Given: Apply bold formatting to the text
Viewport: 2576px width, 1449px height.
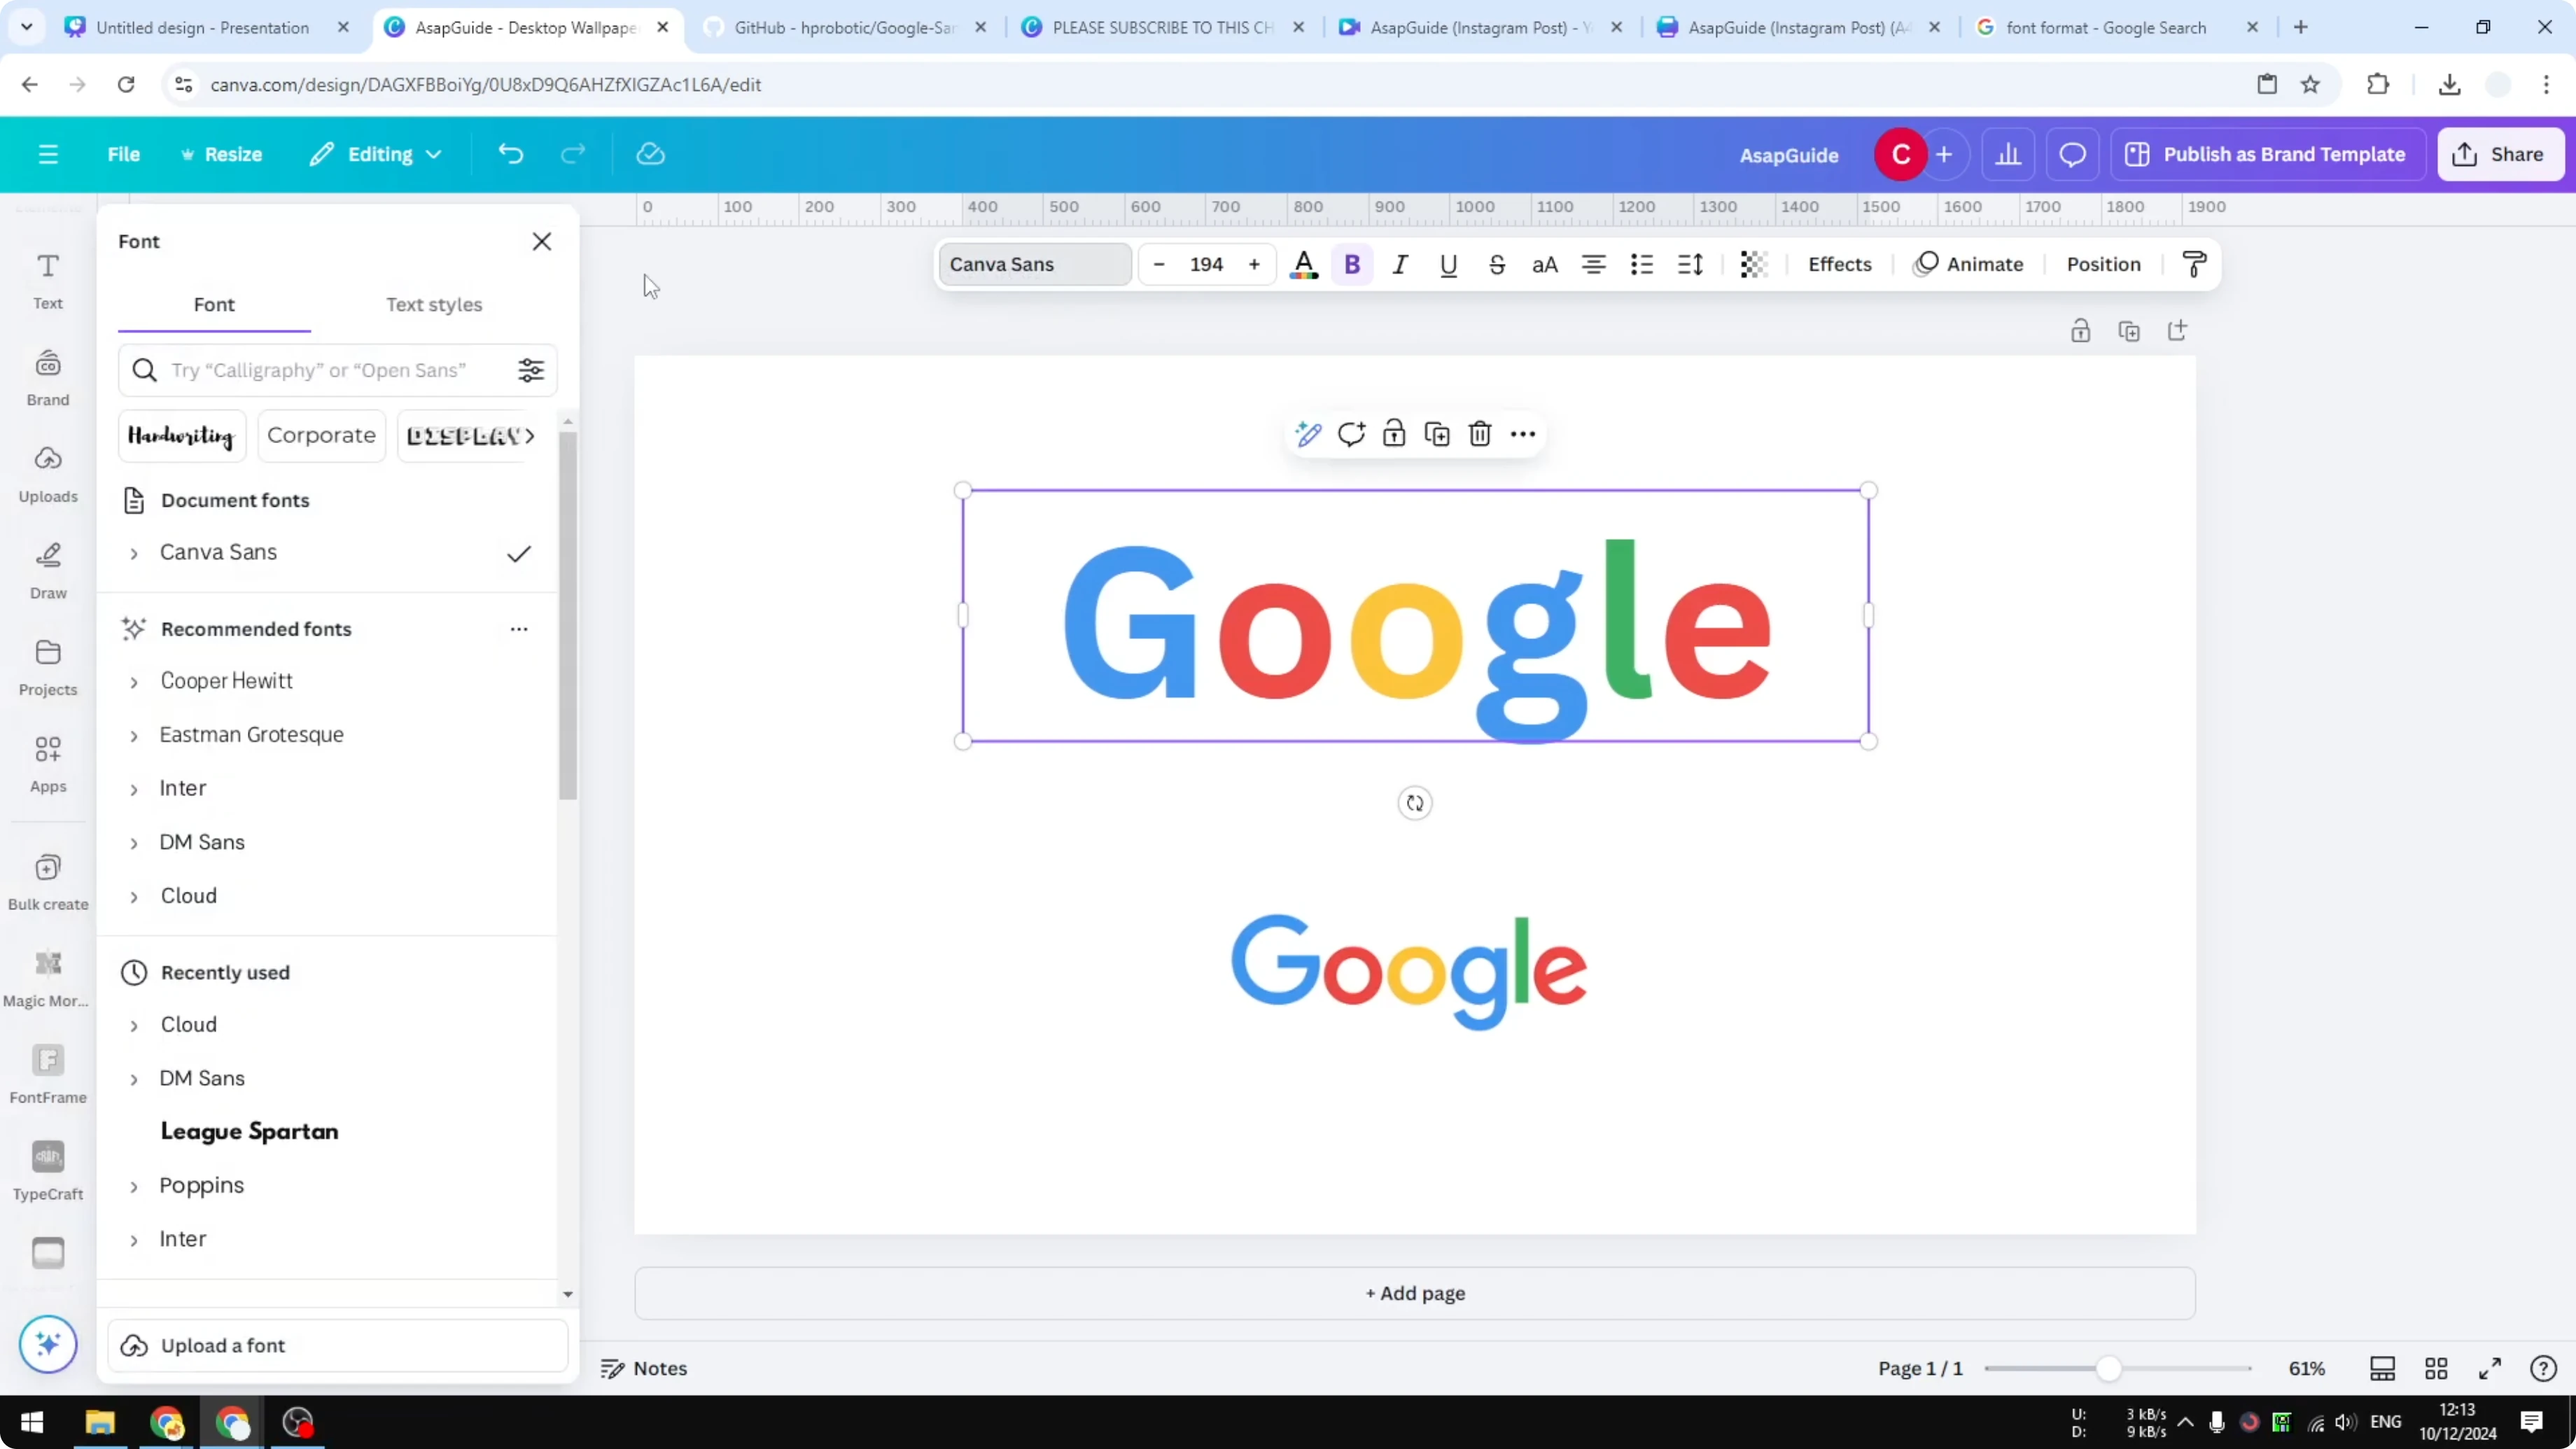Looking at the screenshot, I should (x=1352, y=264).
